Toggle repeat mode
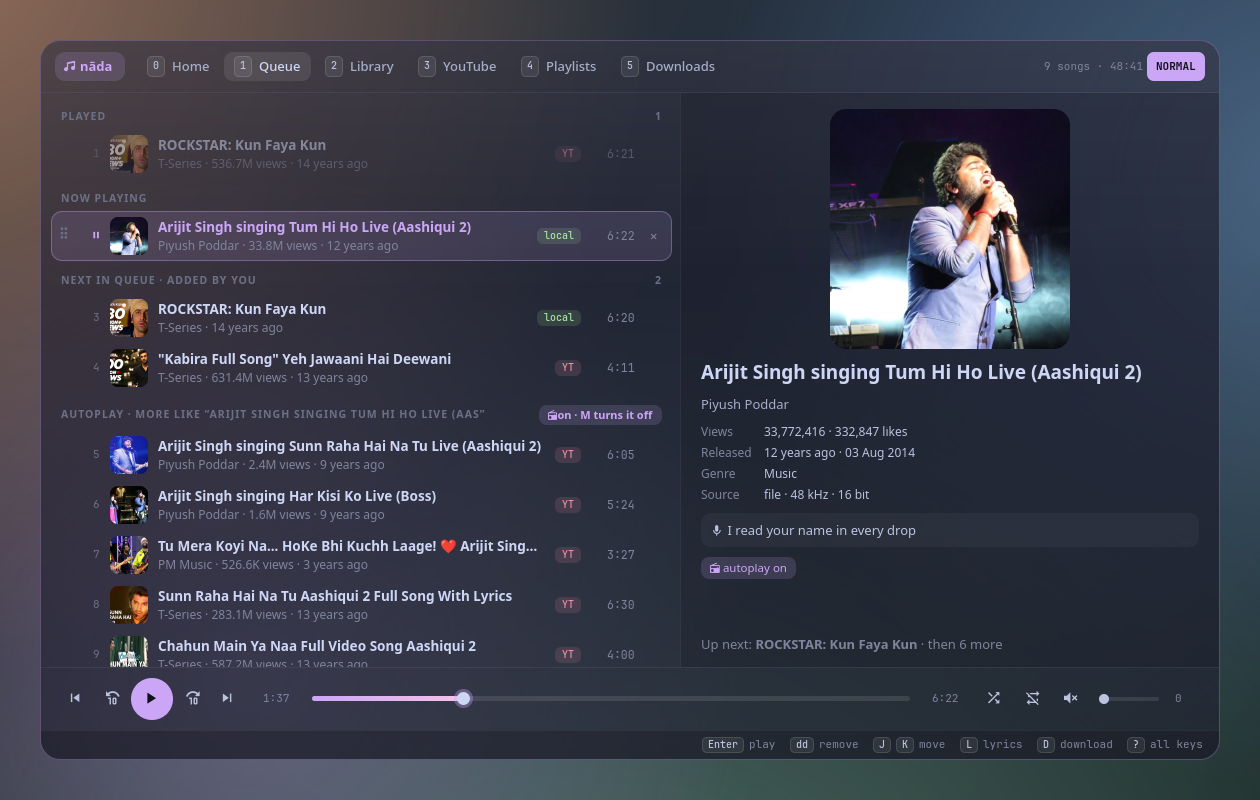 [1032, 698]
